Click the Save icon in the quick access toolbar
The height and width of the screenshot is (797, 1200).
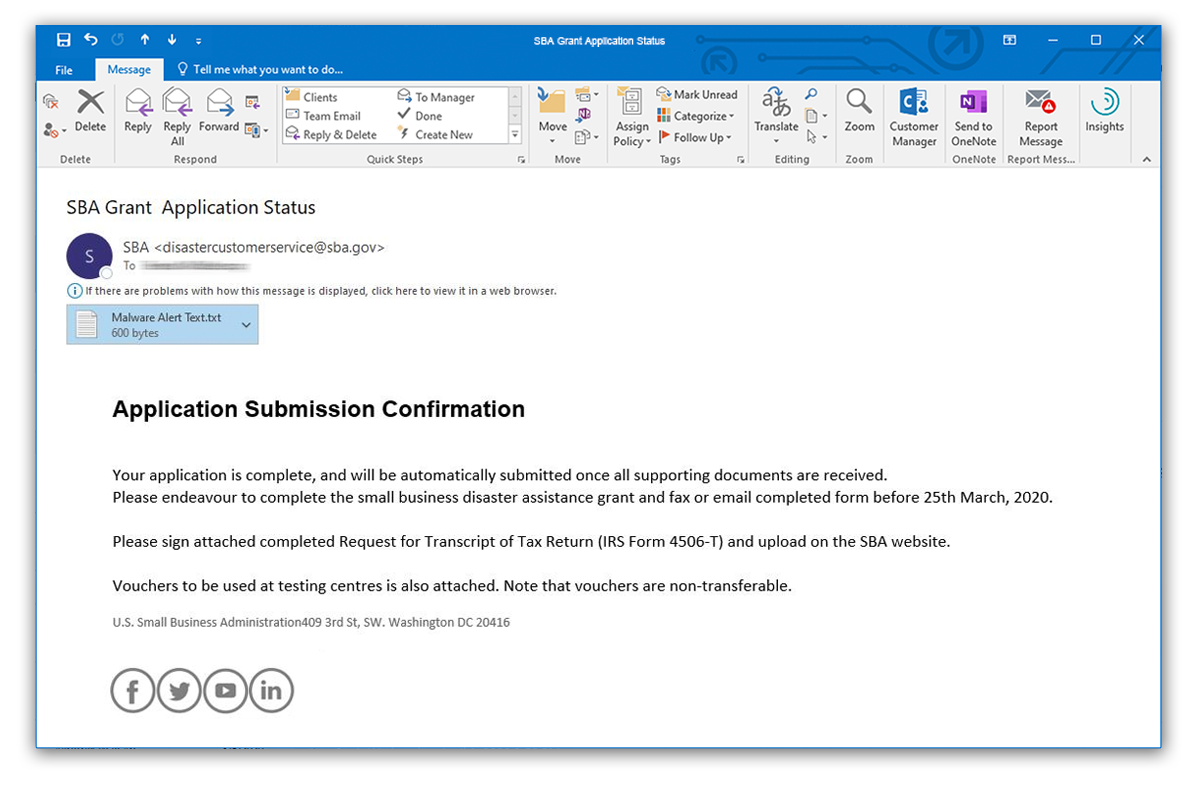click(64, 40)
